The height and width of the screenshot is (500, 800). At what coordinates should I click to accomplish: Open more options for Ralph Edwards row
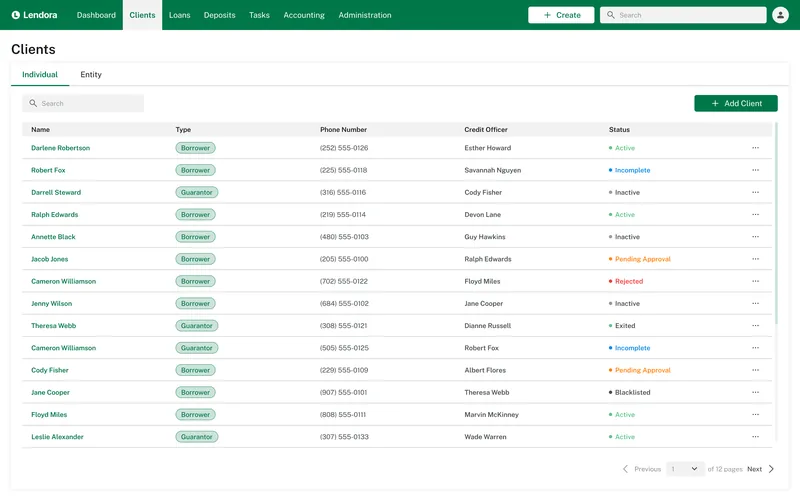click(x=755, y=214)
